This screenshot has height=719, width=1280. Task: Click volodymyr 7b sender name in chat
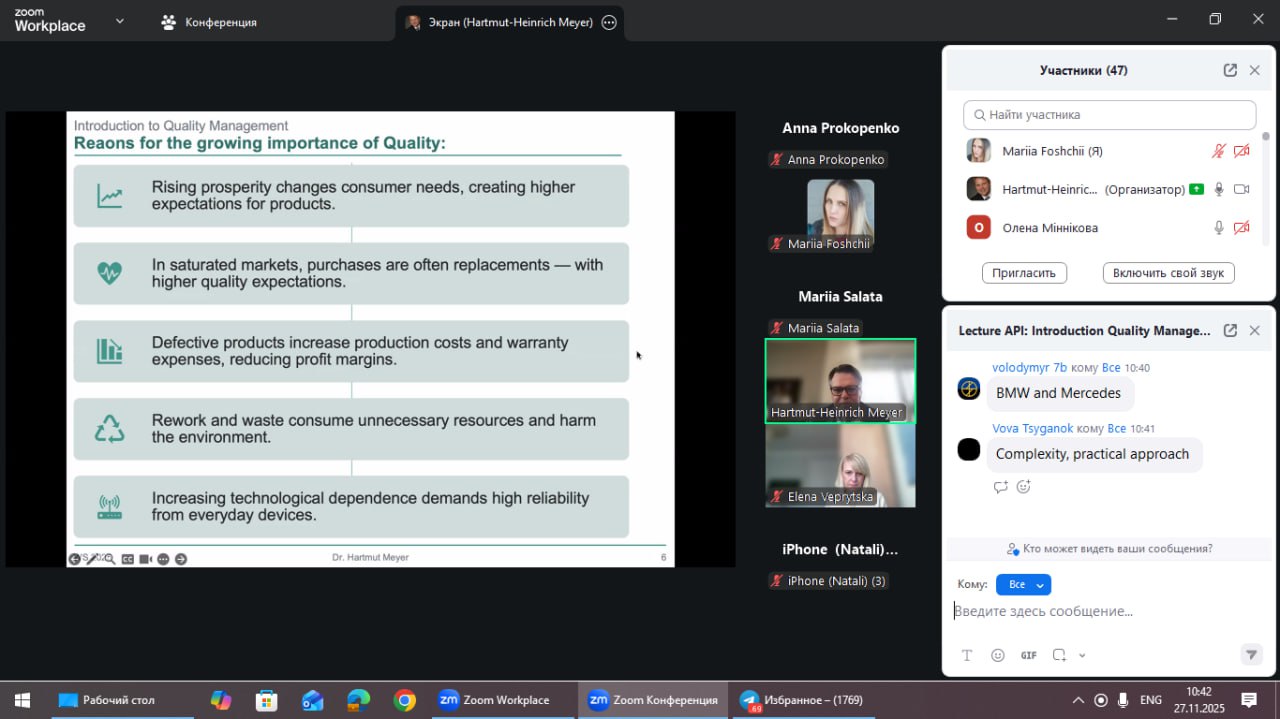1029,367
